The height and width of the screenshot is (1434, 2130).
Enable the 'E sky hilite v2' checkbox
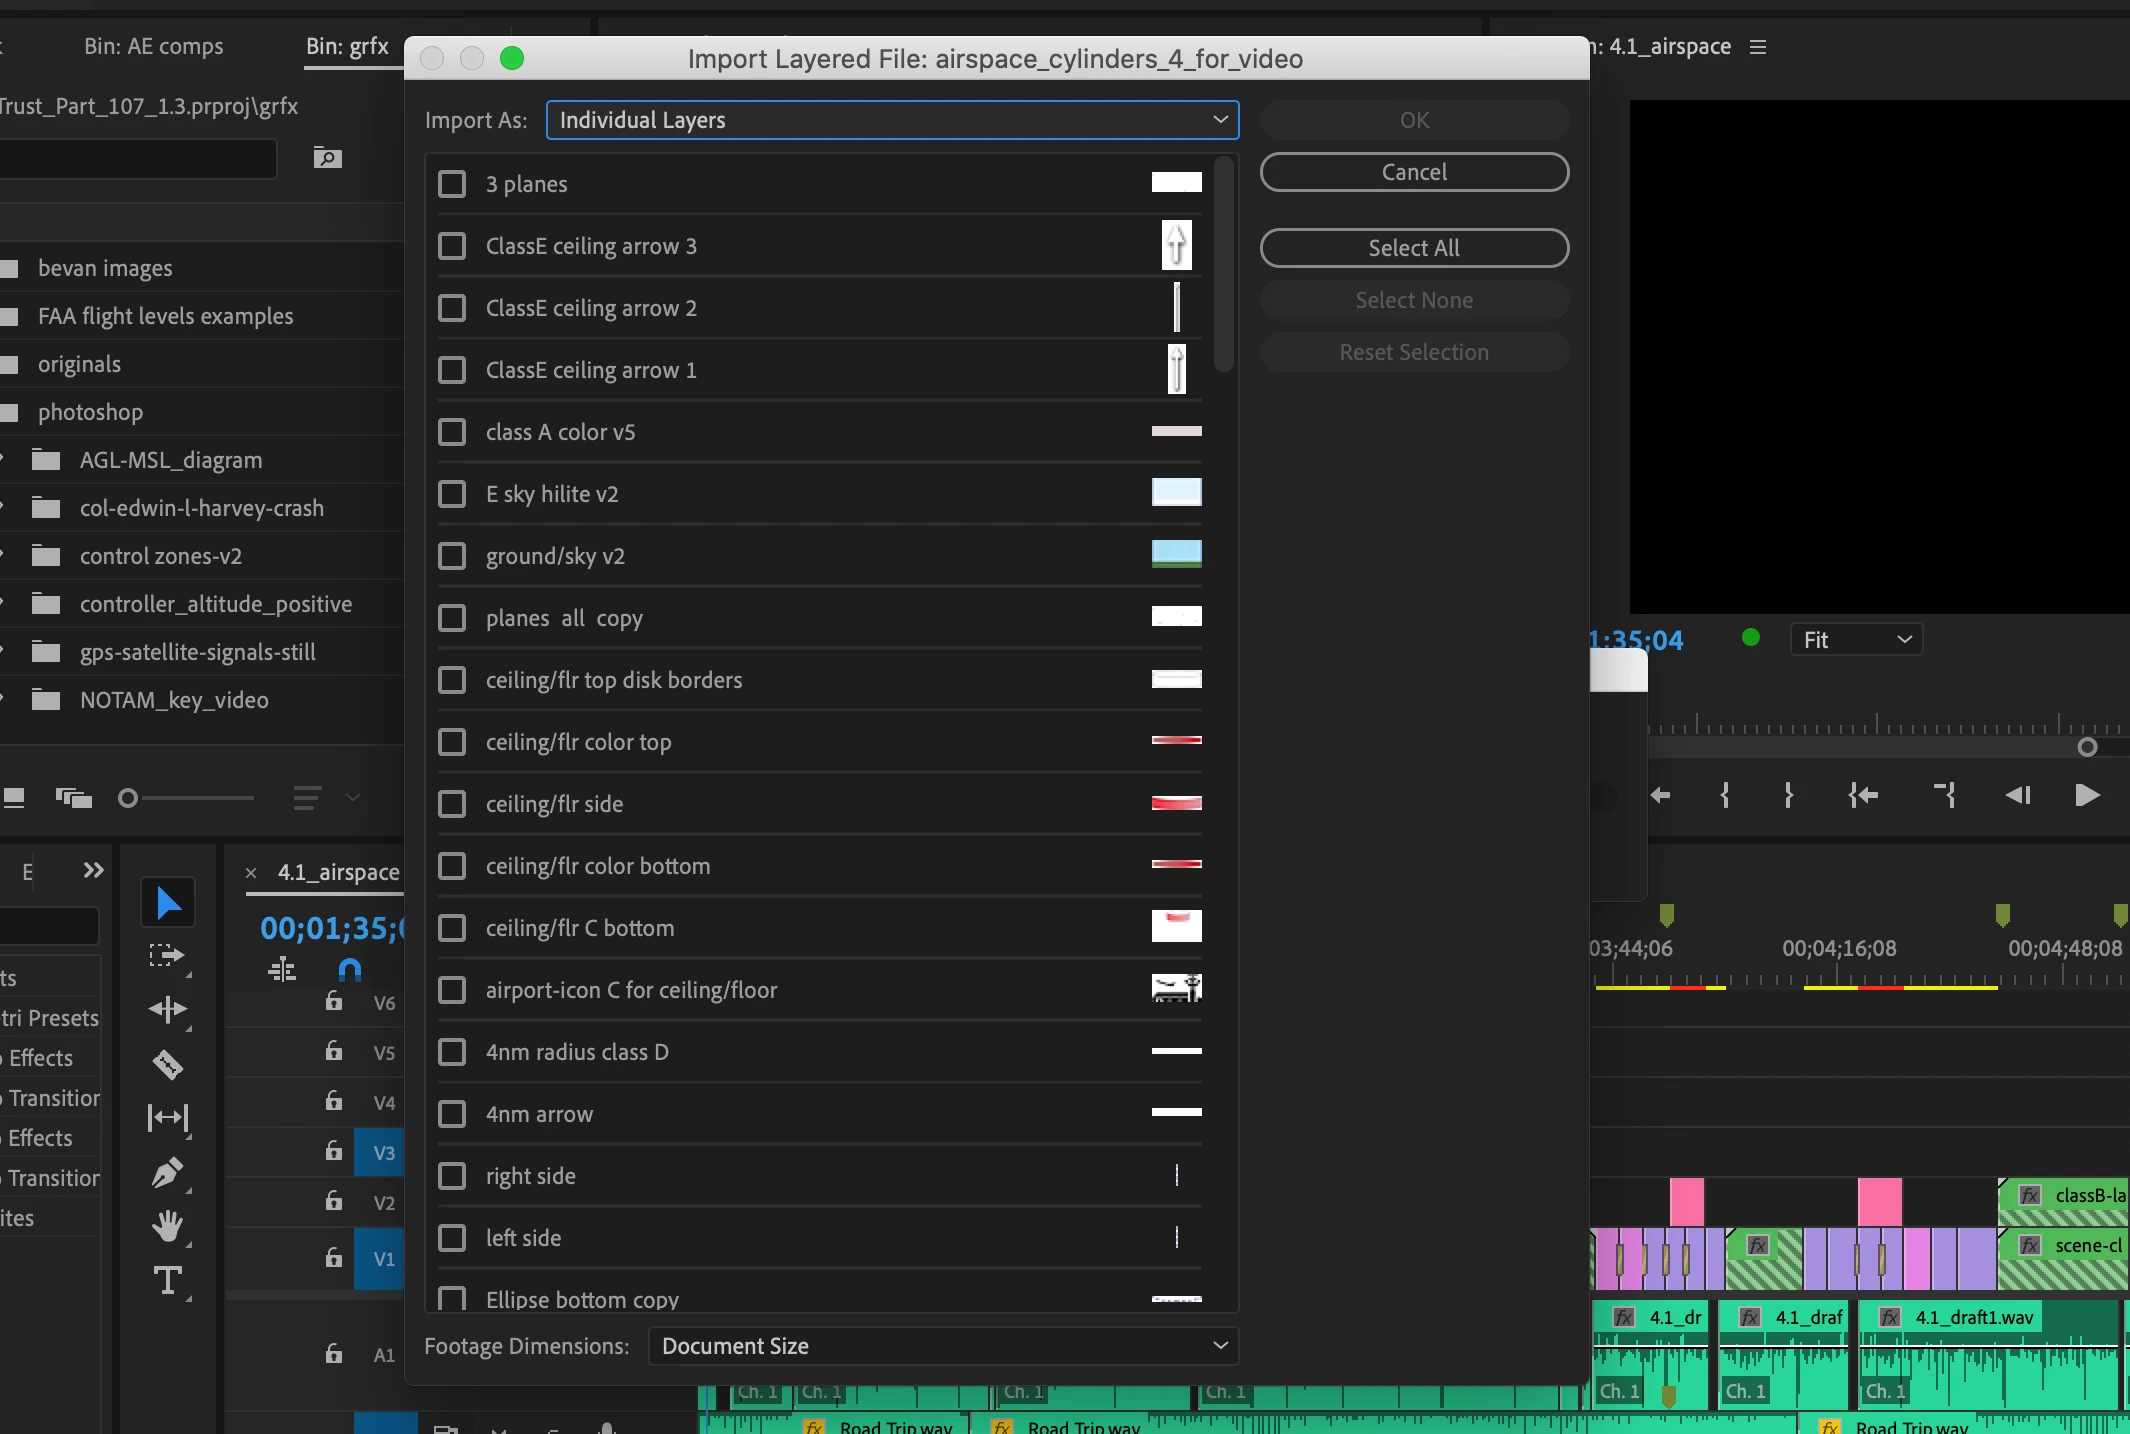pos(452,494)
